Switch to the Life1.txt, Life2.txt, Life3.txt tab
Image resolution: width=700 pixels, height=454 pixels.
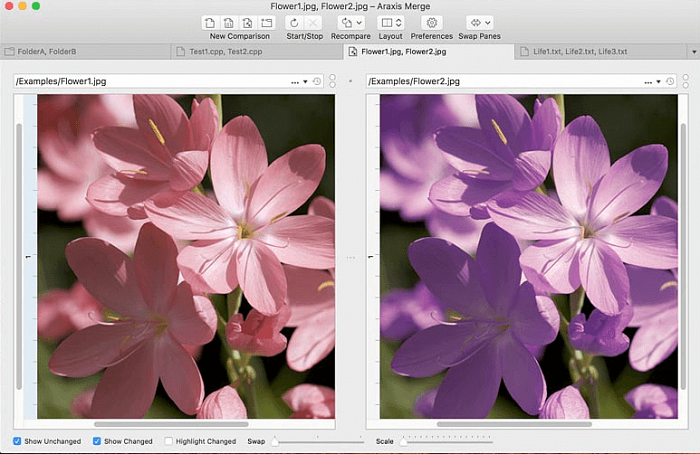[x=601, y=52]
